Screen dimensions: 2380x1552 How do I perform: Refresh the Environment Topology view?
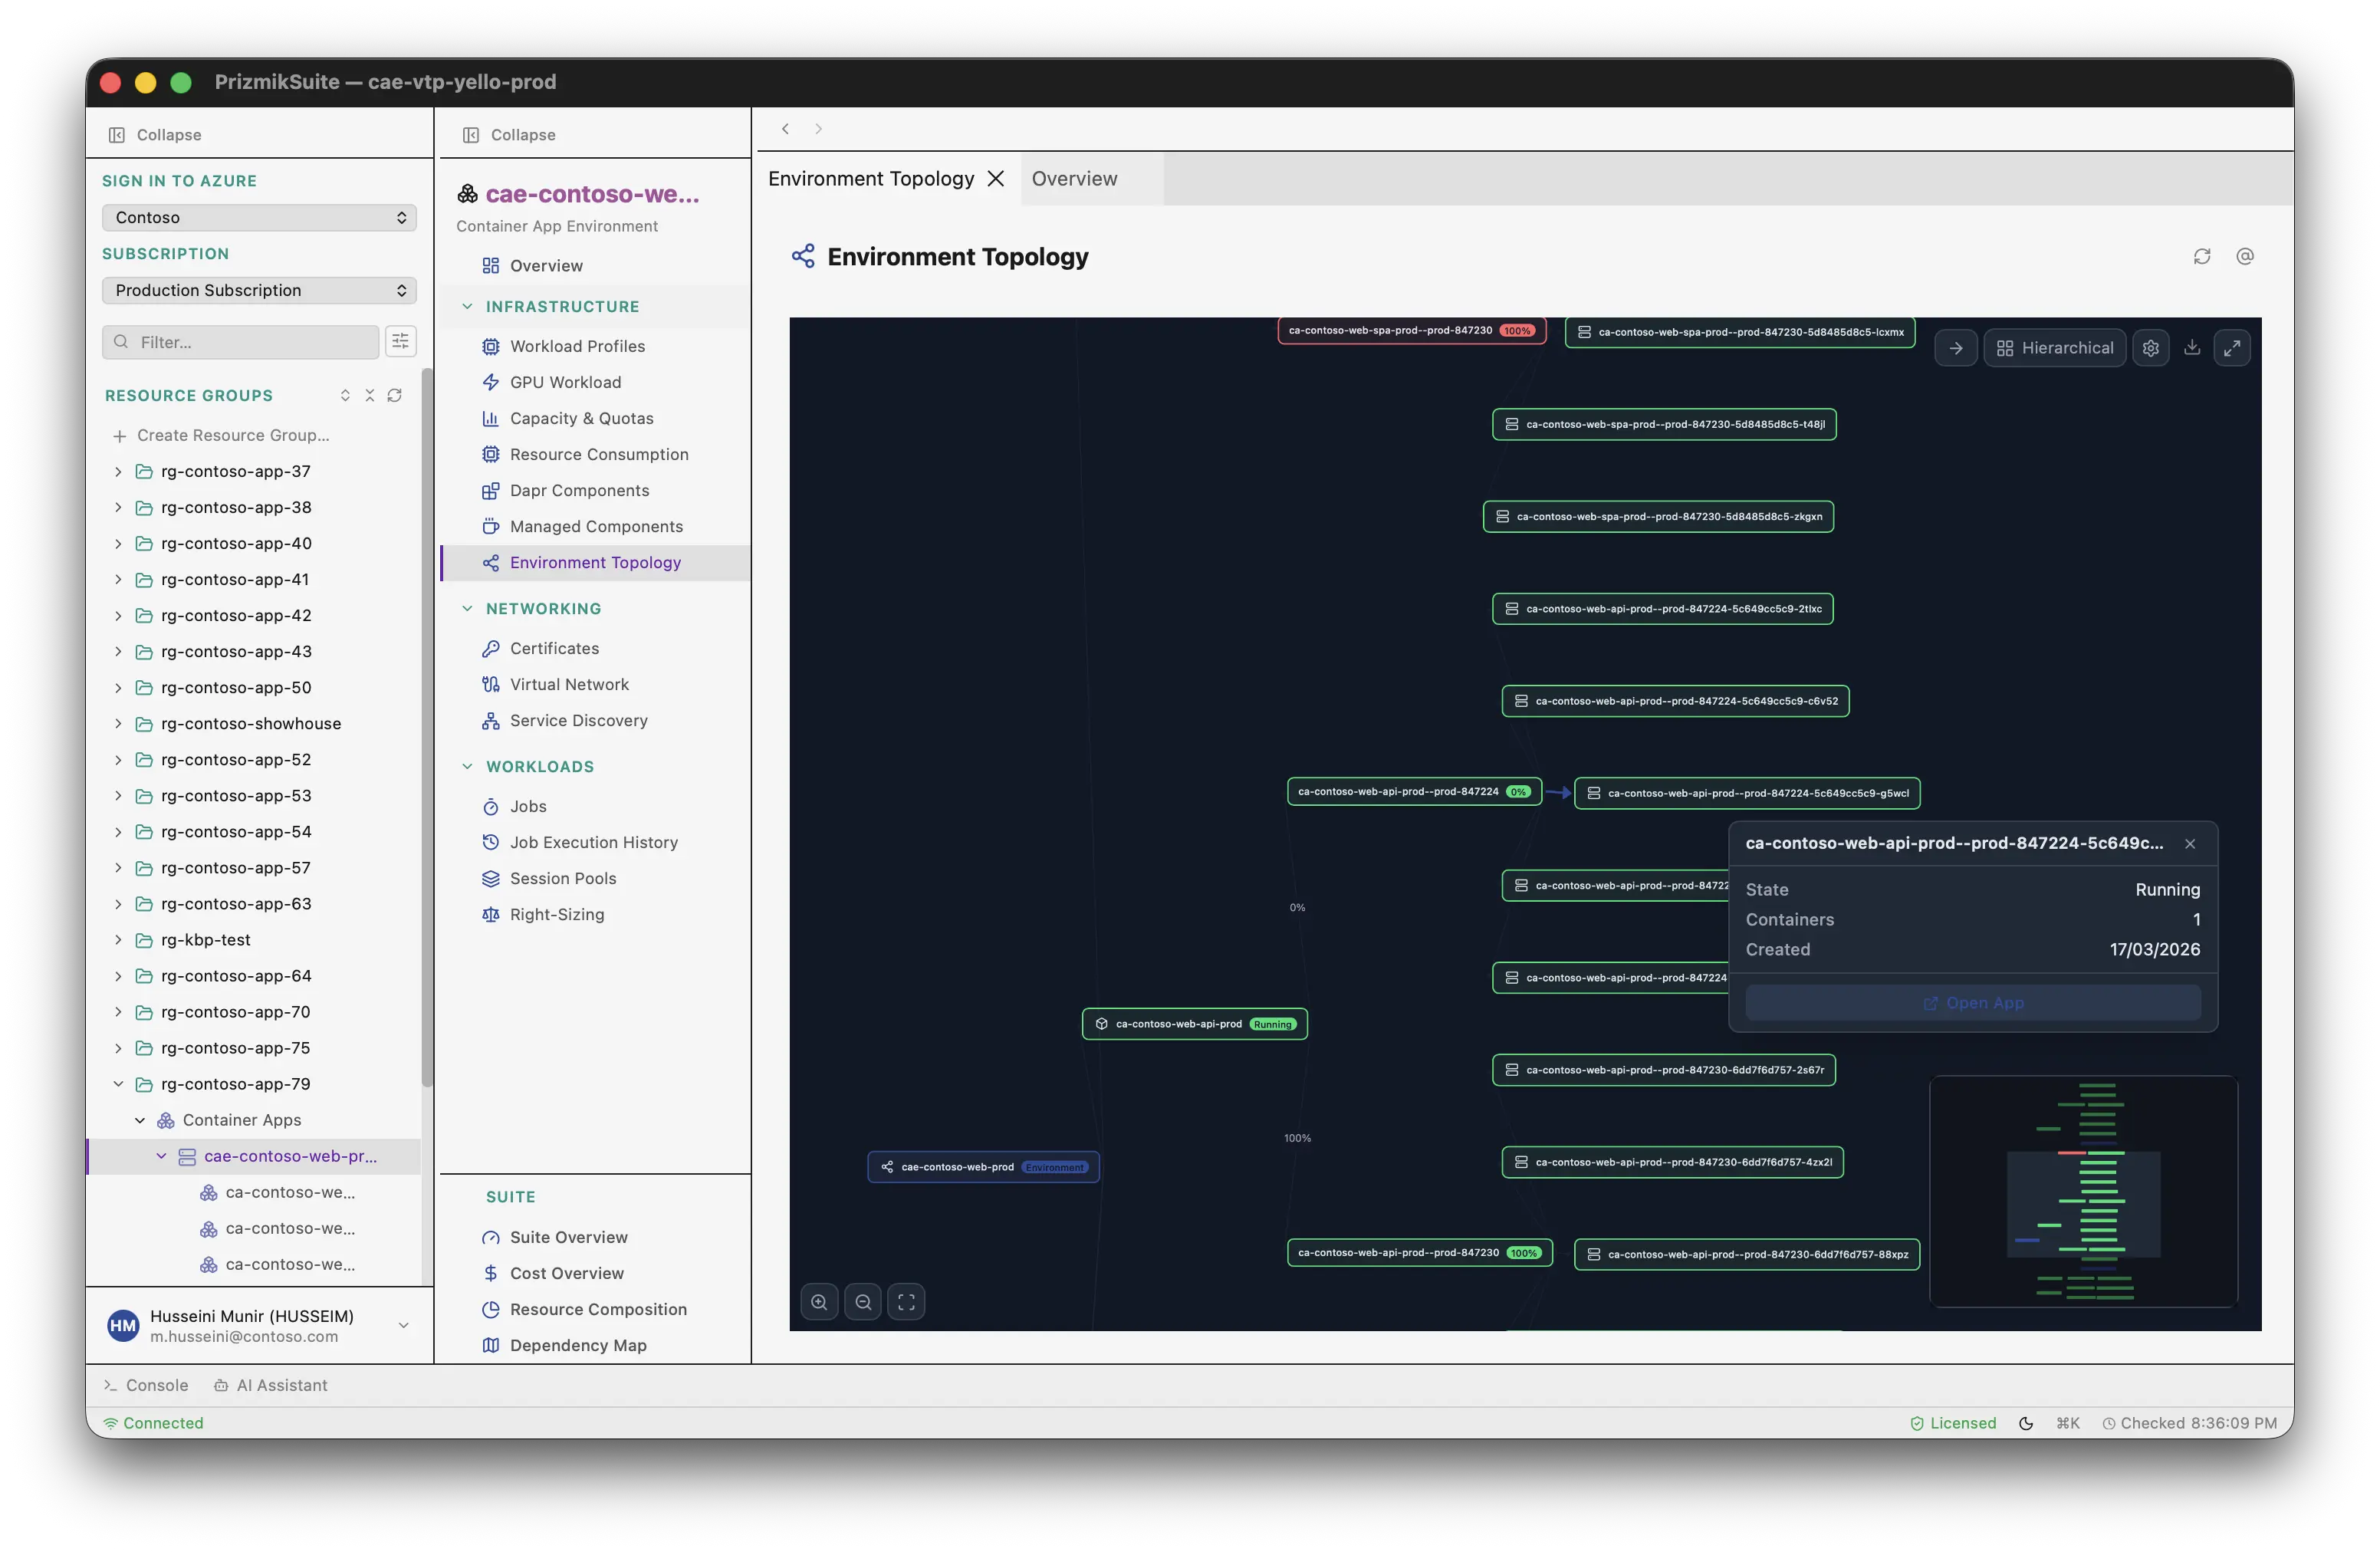(x=2201, y=257)
